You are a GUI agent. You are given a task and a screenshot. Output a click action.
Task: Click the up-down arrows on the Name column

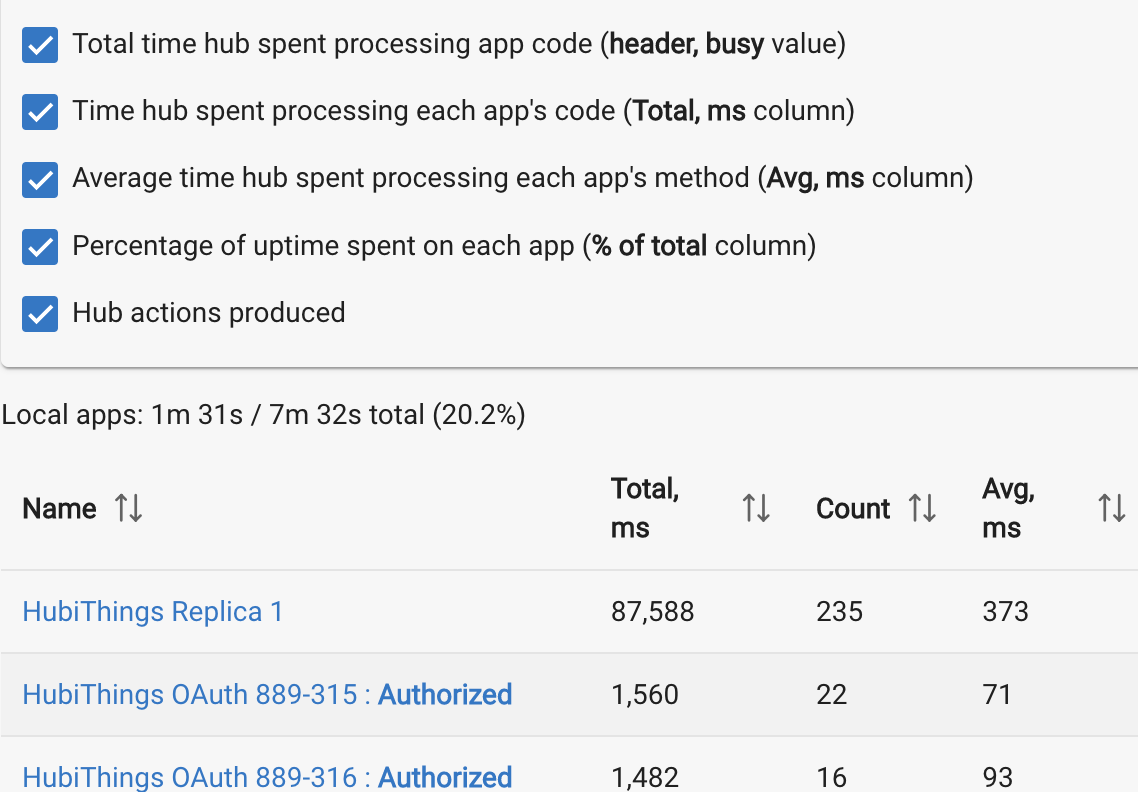click(128, 508)
